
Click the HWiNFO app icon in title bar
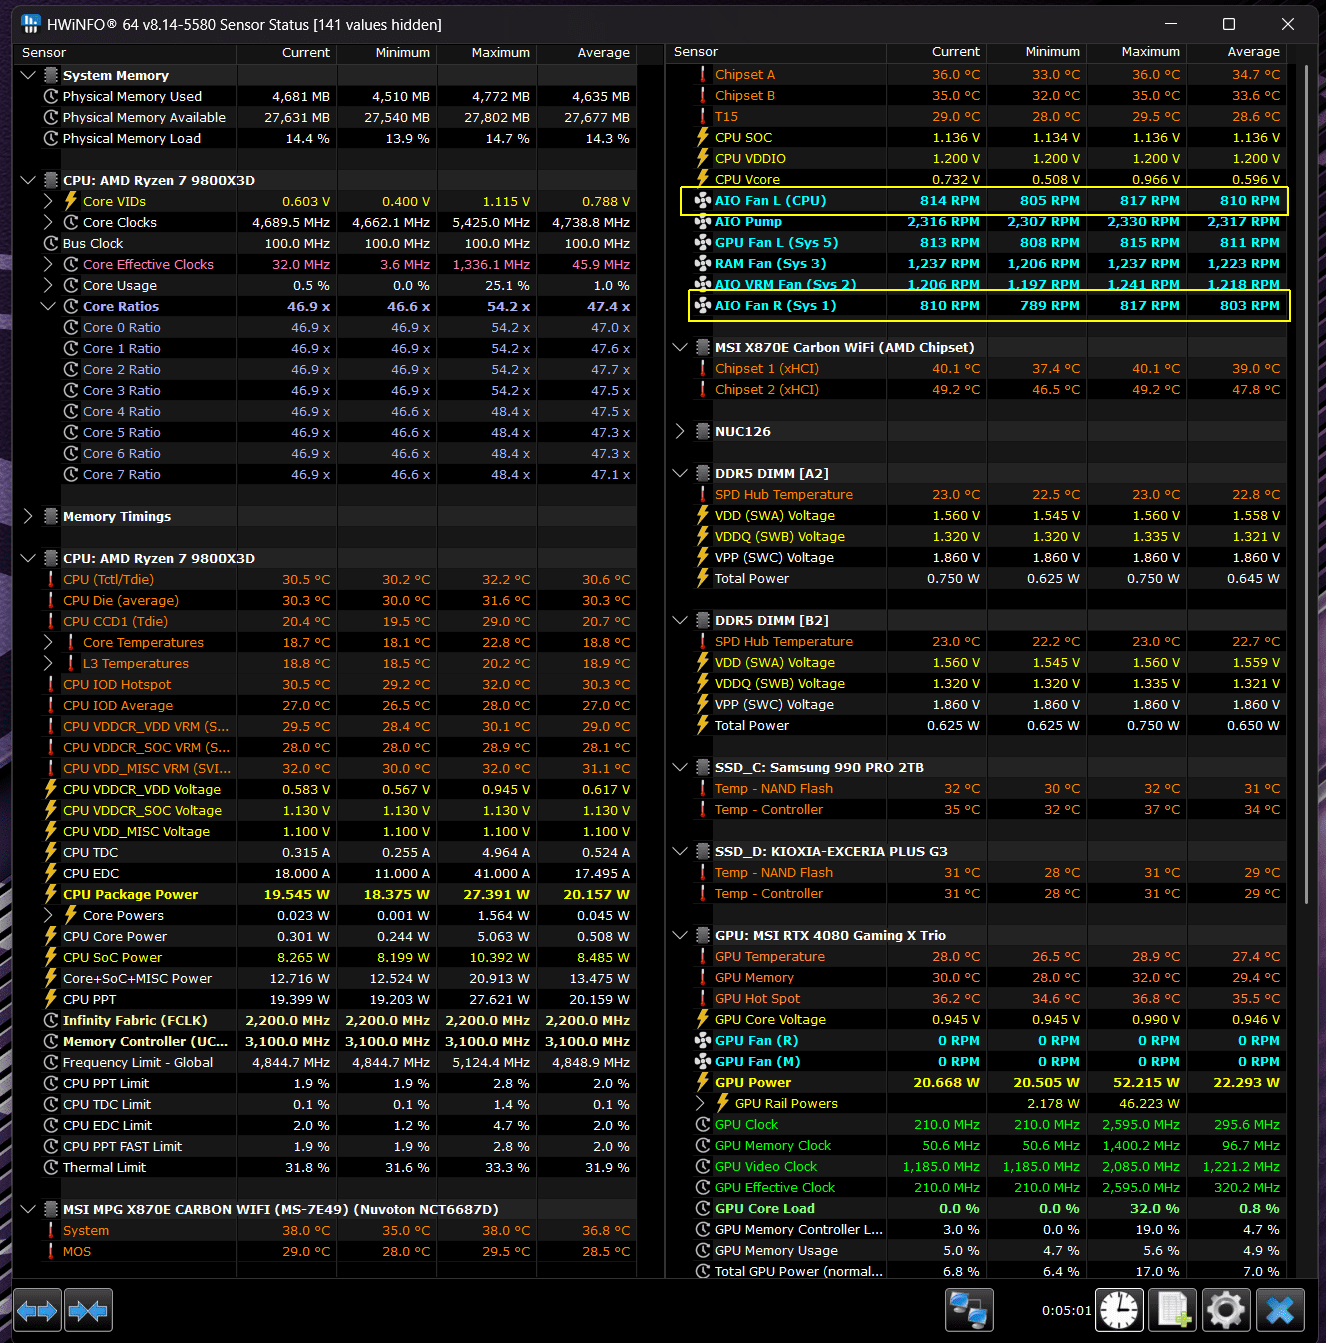(31, 24)
